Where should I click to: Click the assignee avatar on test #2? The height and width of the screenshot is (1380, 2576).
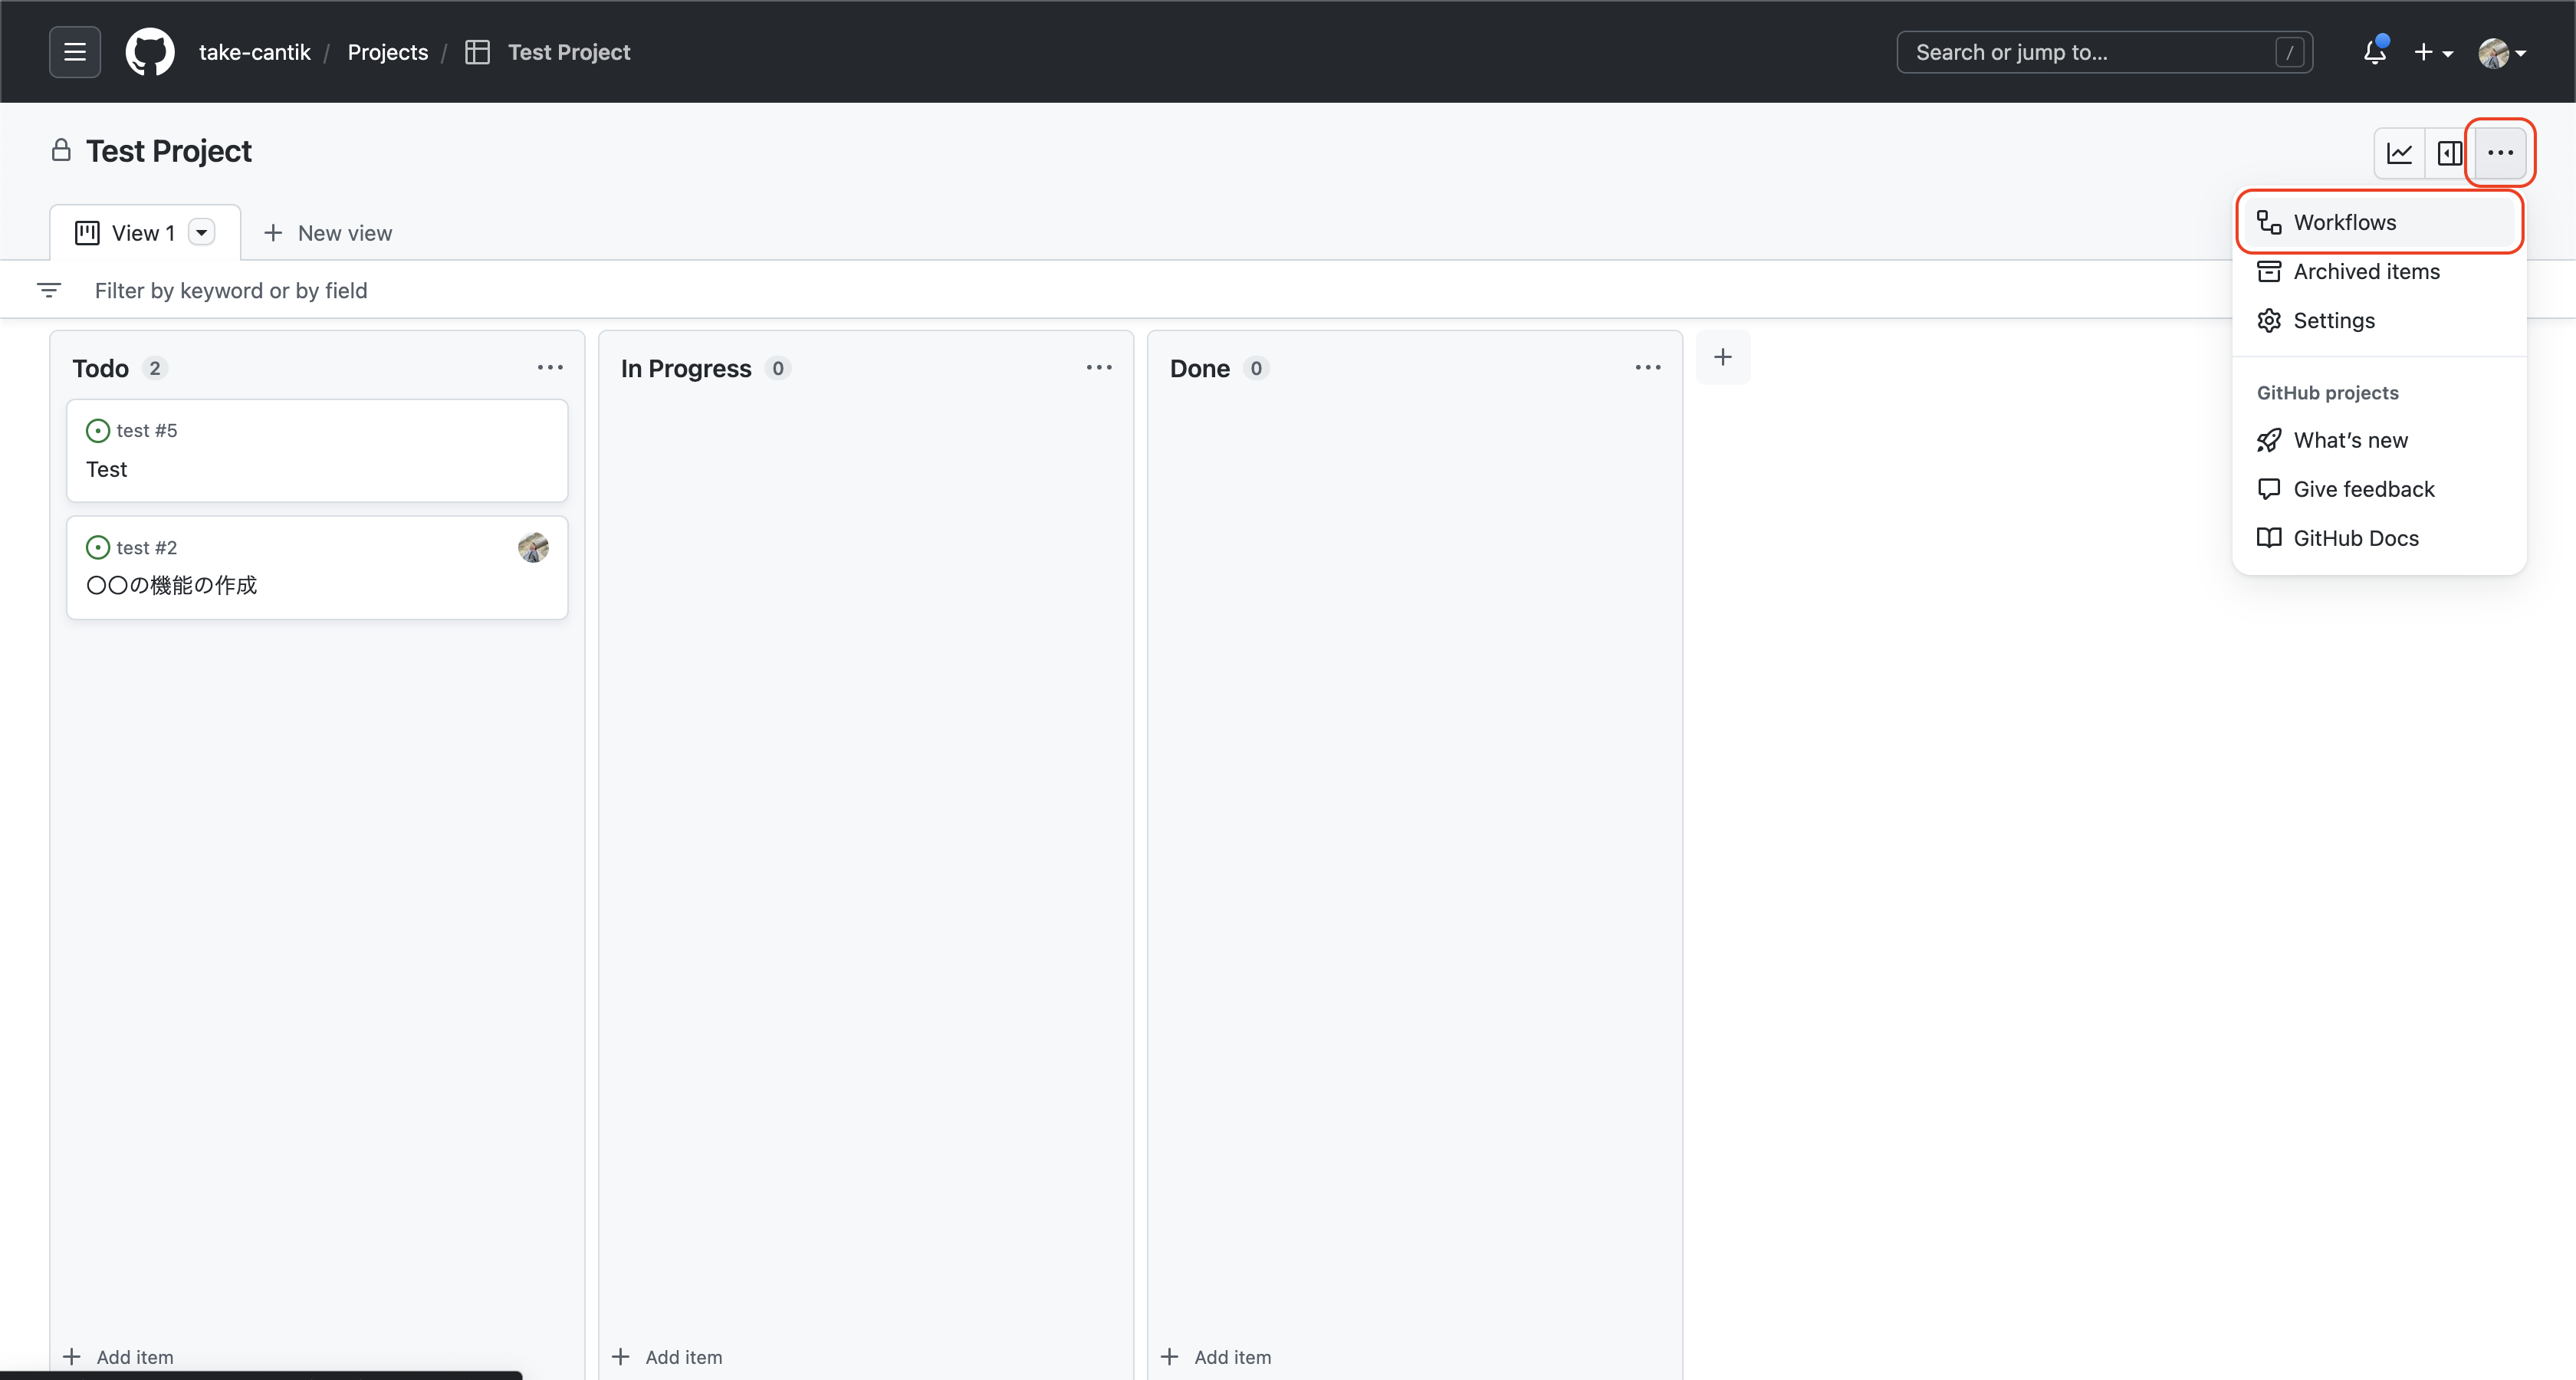pyautogui.click(x=533, y=547)
